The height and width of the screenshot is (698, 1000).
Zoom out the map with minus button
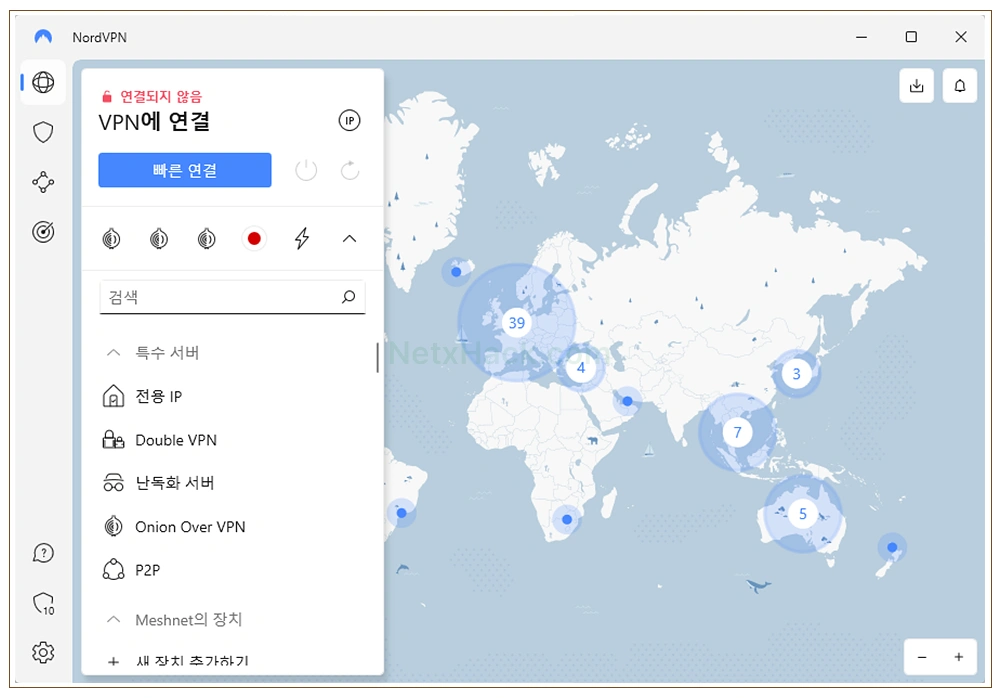pos(922,657)
